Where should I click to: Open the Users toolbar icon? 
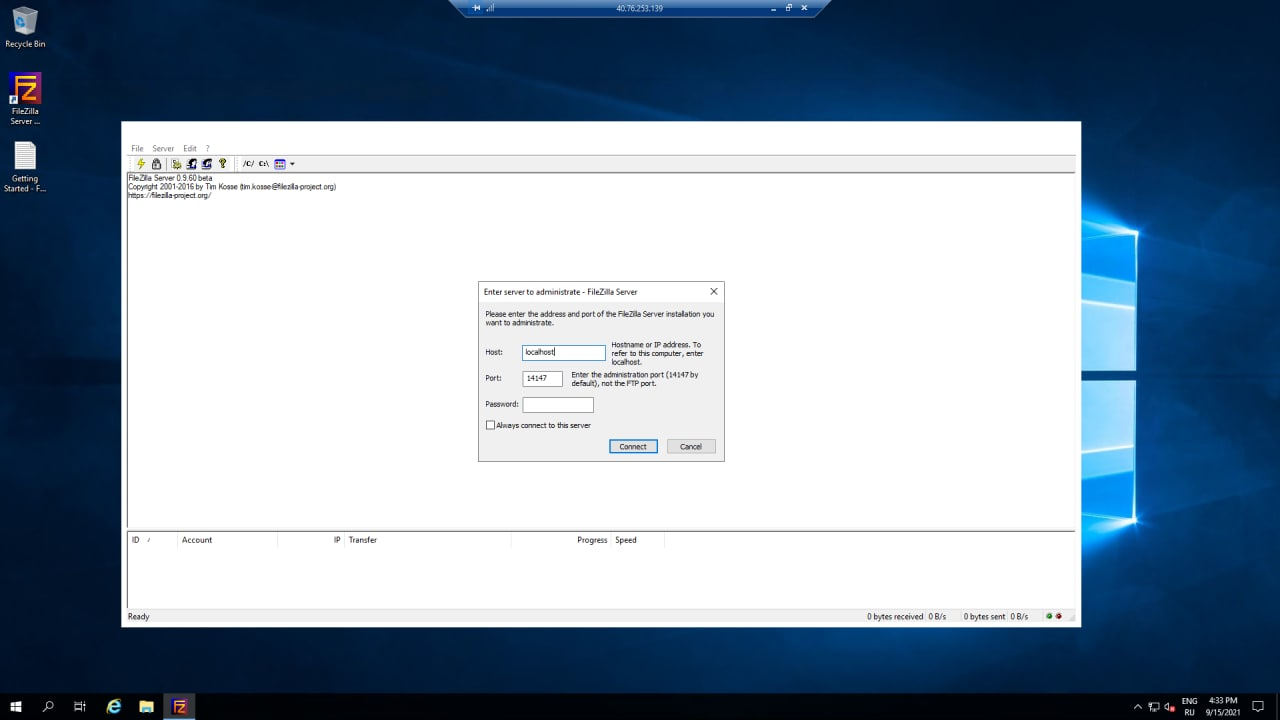pos(191,164)
